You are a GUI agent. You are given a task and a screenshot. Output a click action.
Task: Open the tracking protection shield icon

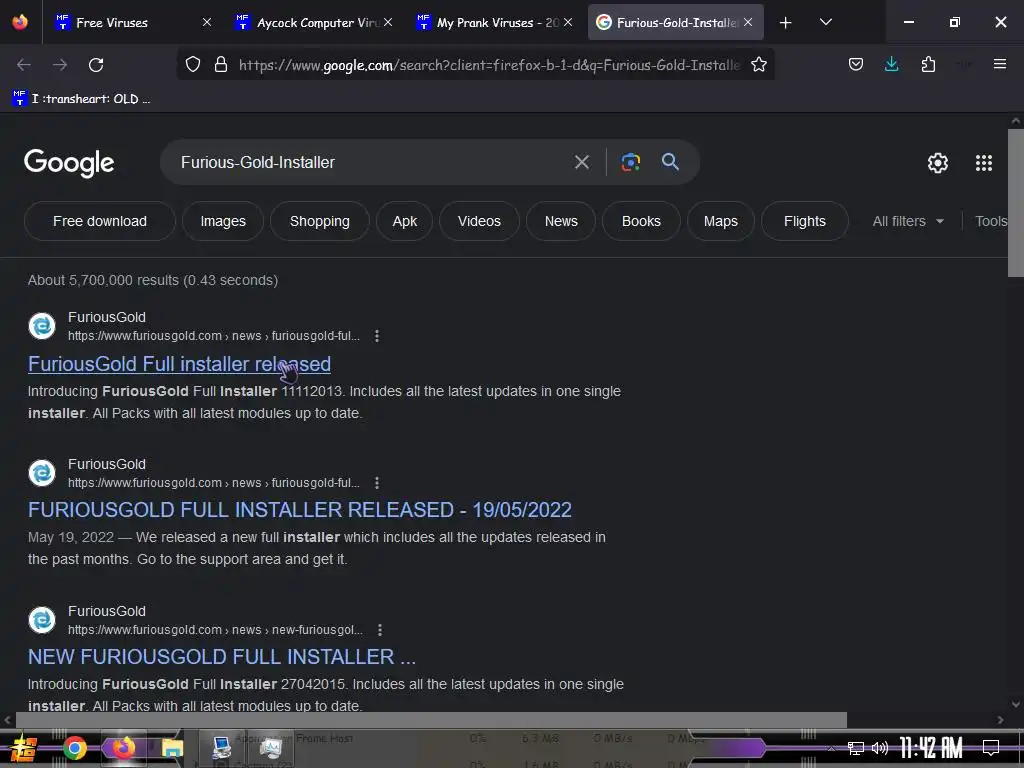tap(193, 64)
